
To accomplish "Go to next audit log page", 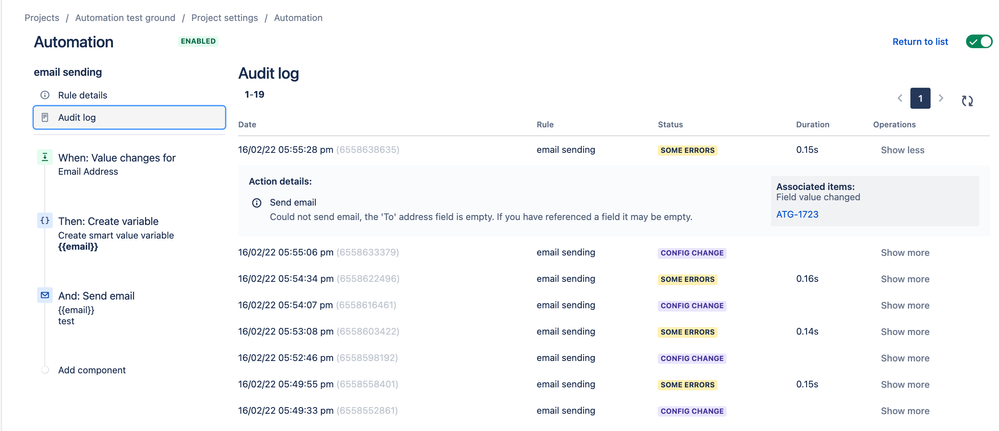I will click(941, 99).
